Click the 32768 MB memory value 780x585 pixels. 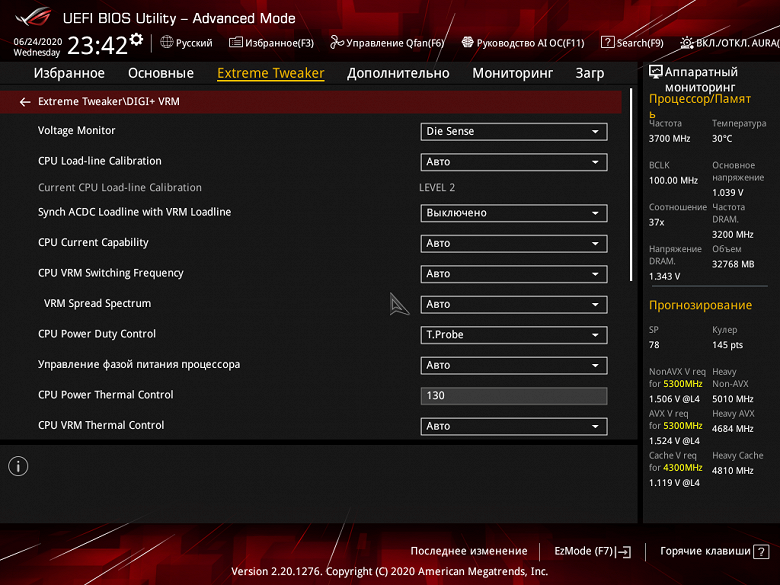pos(733,264)
